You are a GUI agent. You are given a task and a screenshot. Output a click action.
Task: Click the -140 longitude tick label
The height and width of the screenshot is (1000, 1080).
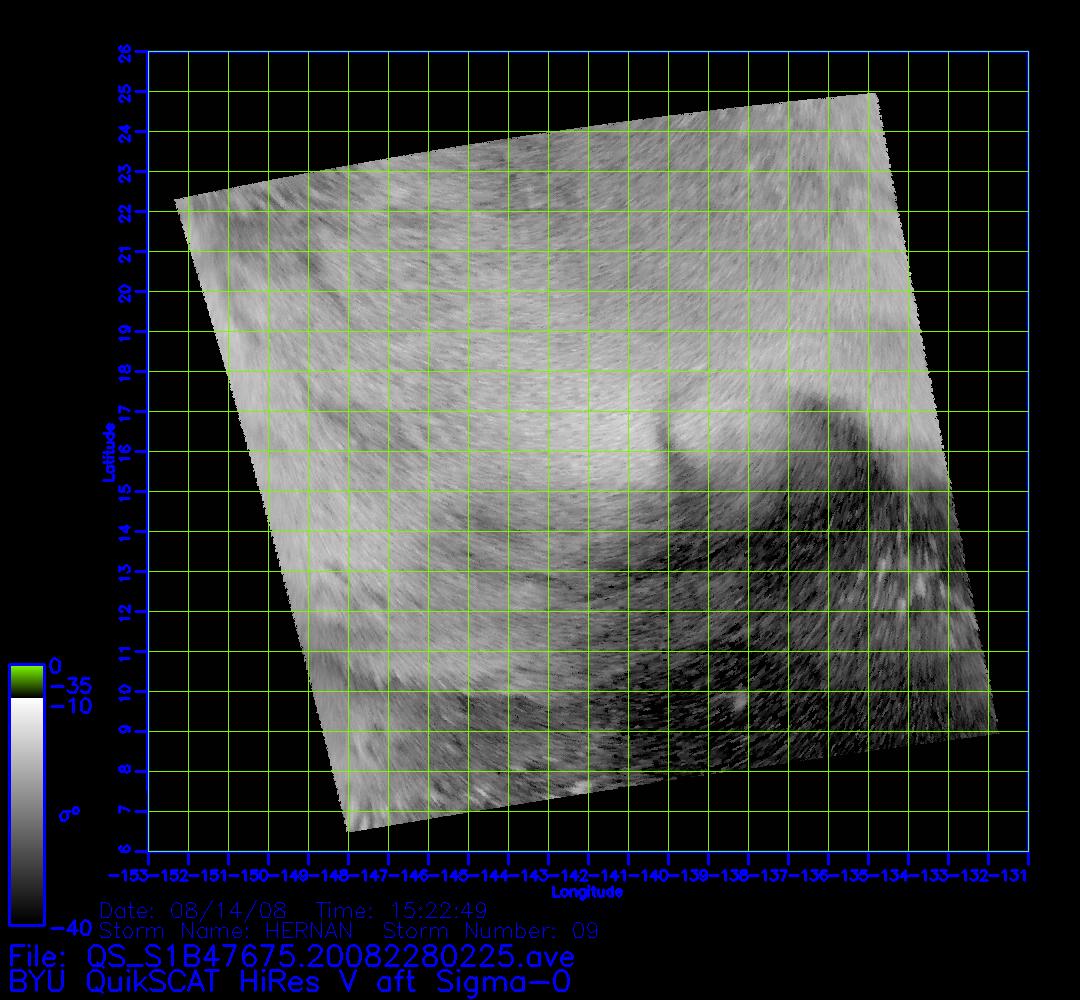(x=667, y=876)
